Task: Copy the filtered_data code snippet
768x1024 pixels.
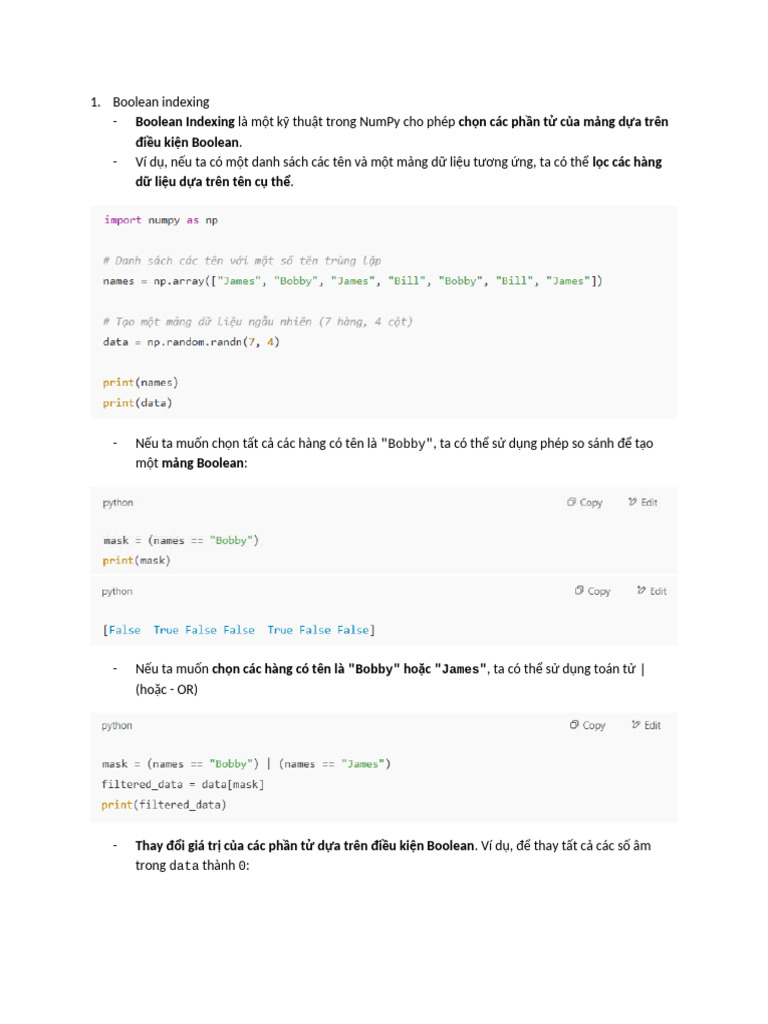Action: [588, 726]
